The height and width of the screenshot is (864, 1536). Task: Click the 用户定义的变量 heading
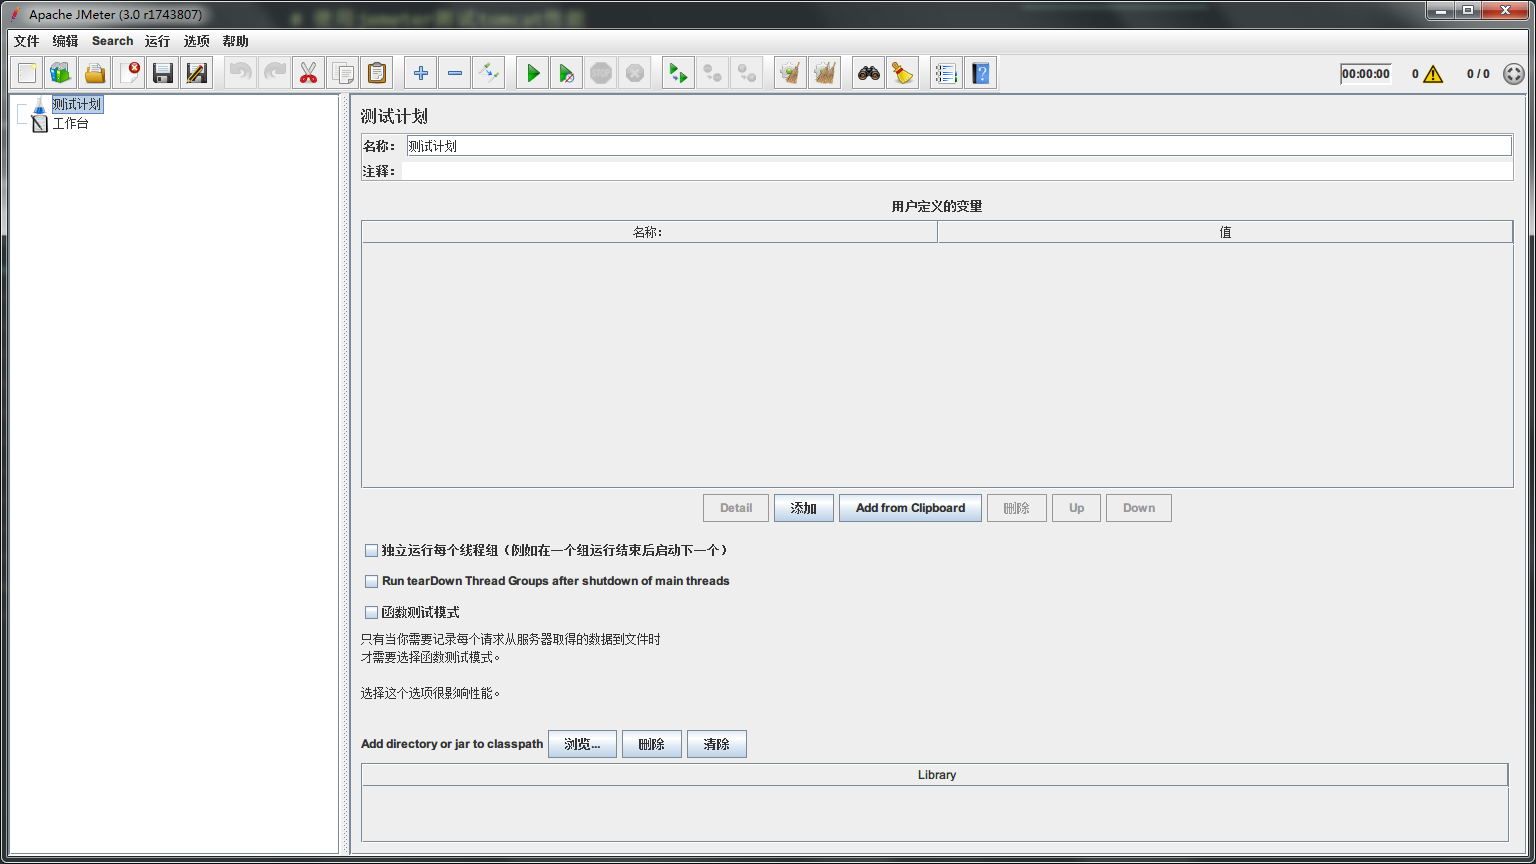tap(937, 206)
